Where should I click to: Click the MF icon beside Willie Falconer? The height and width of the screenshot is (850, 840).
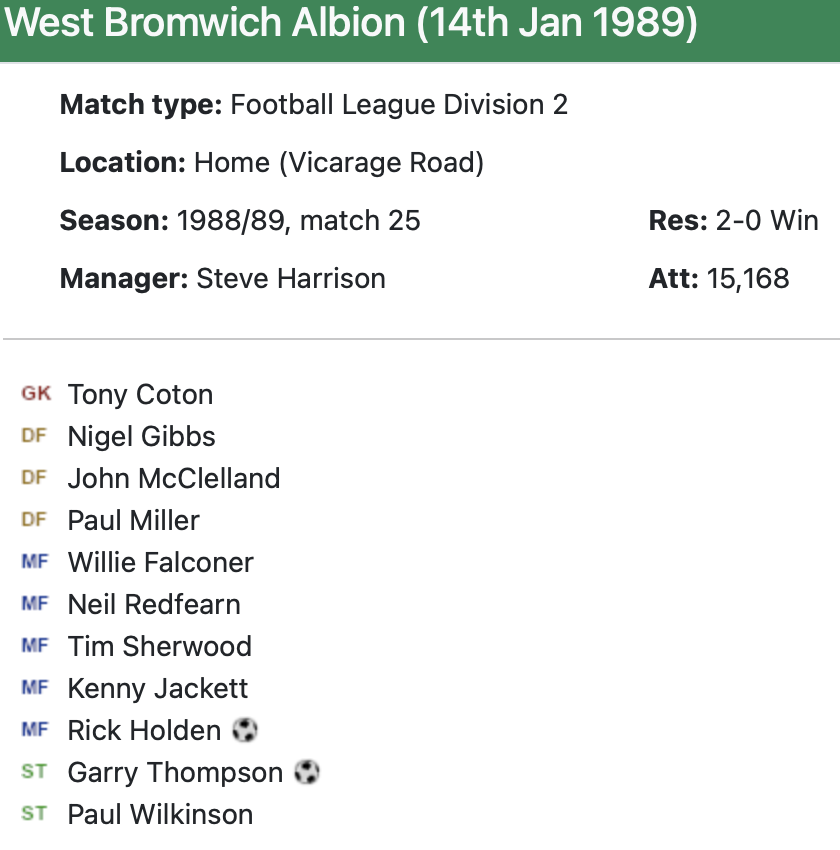[34, 562]
